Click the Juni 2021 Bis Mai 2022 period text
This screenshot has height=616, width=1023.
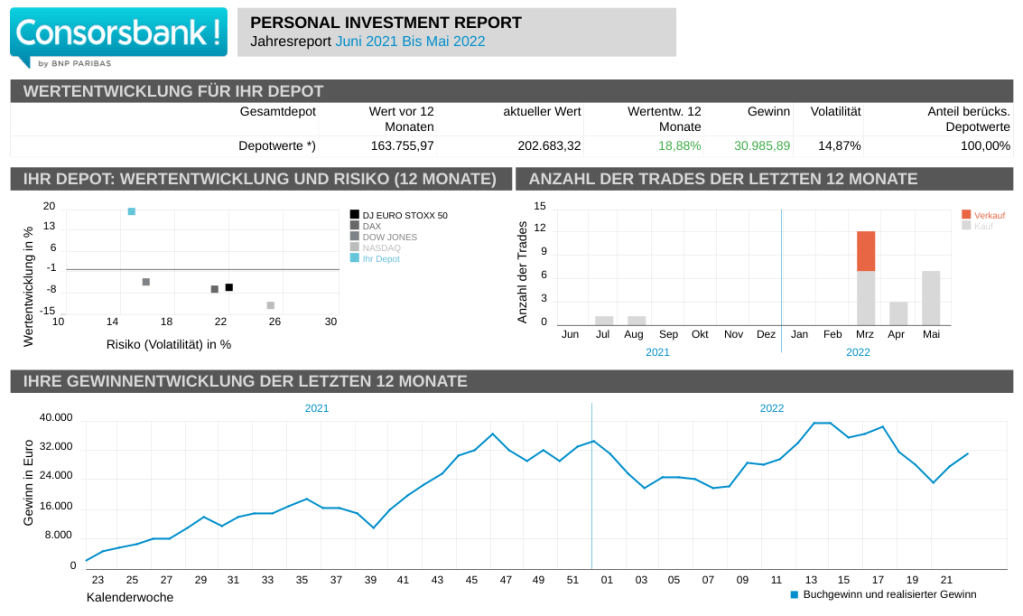point(410,41)
